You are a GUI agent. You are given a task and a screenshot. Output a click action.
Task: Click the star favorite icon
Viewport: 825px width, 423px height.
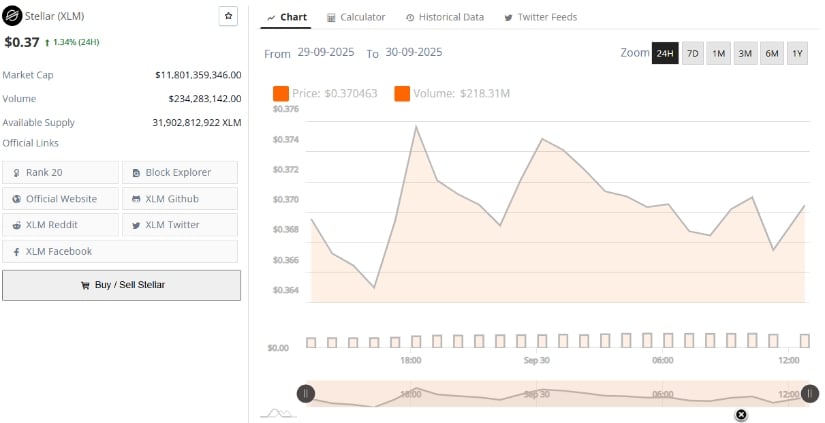[x=229, y=17]
